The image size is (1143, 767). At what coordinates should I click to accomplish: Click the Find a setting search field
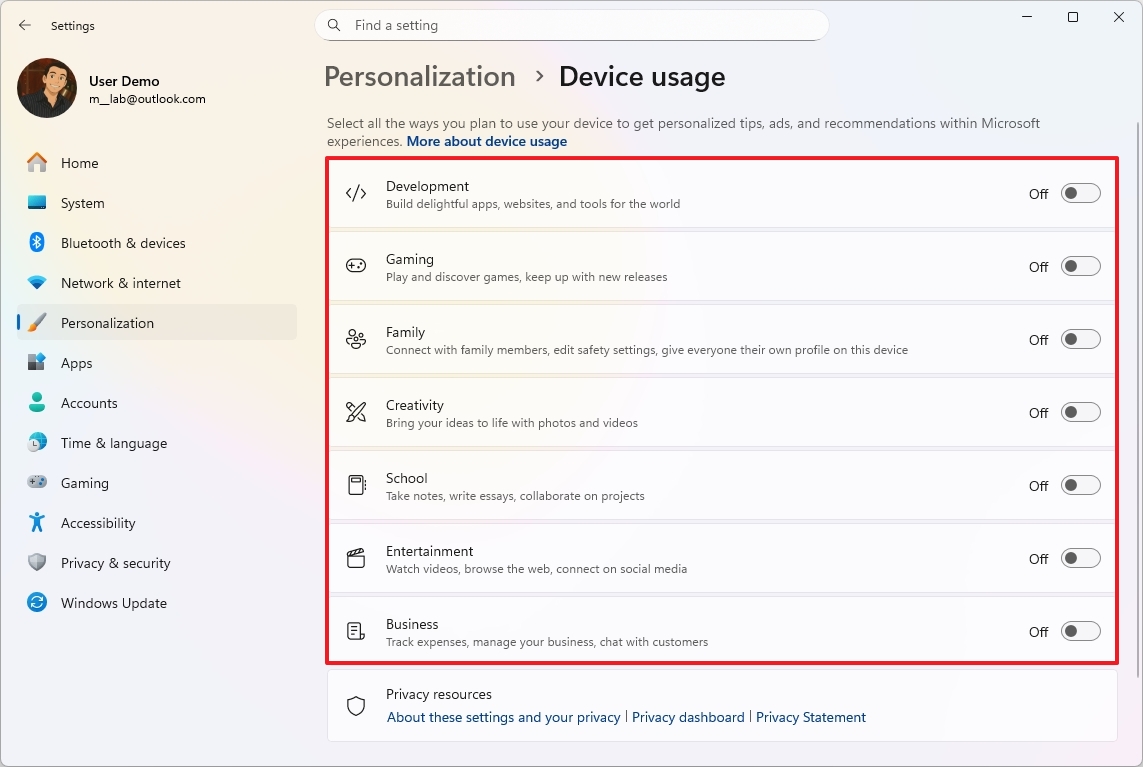pyautogui.click(x=571, y=25)
